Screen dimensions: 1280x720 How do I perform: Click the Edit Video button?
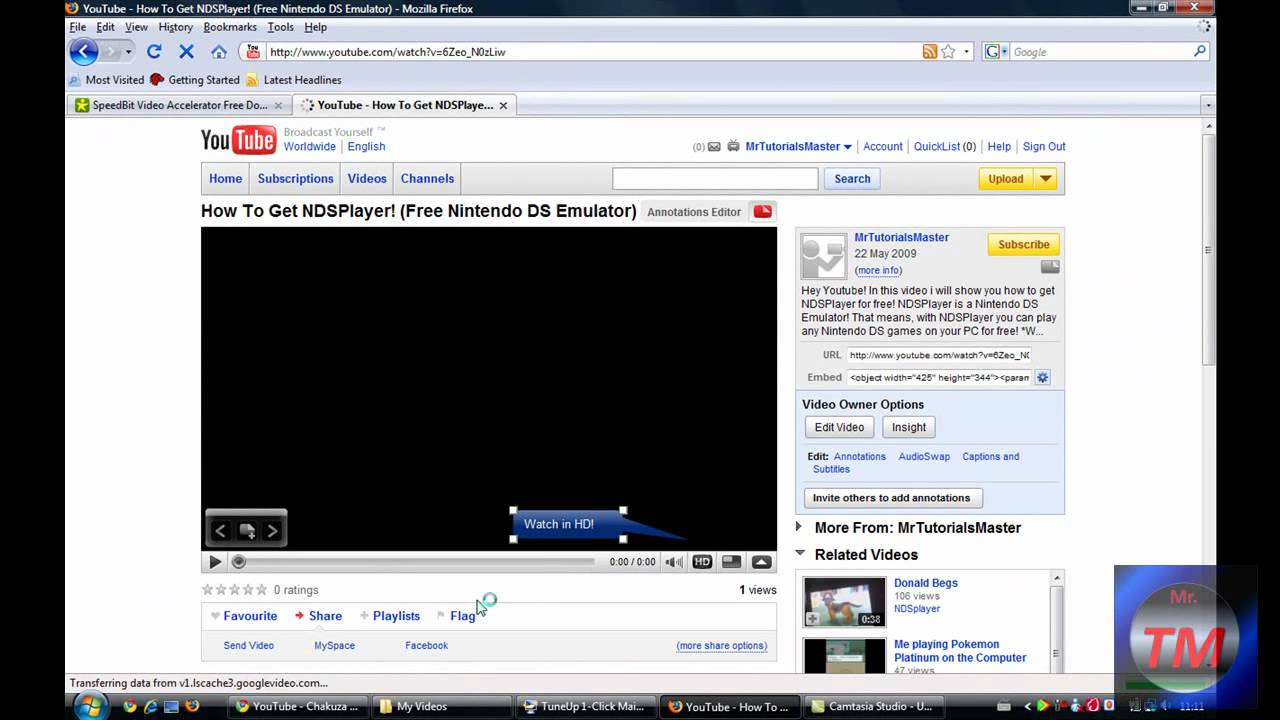pos(839,427)
